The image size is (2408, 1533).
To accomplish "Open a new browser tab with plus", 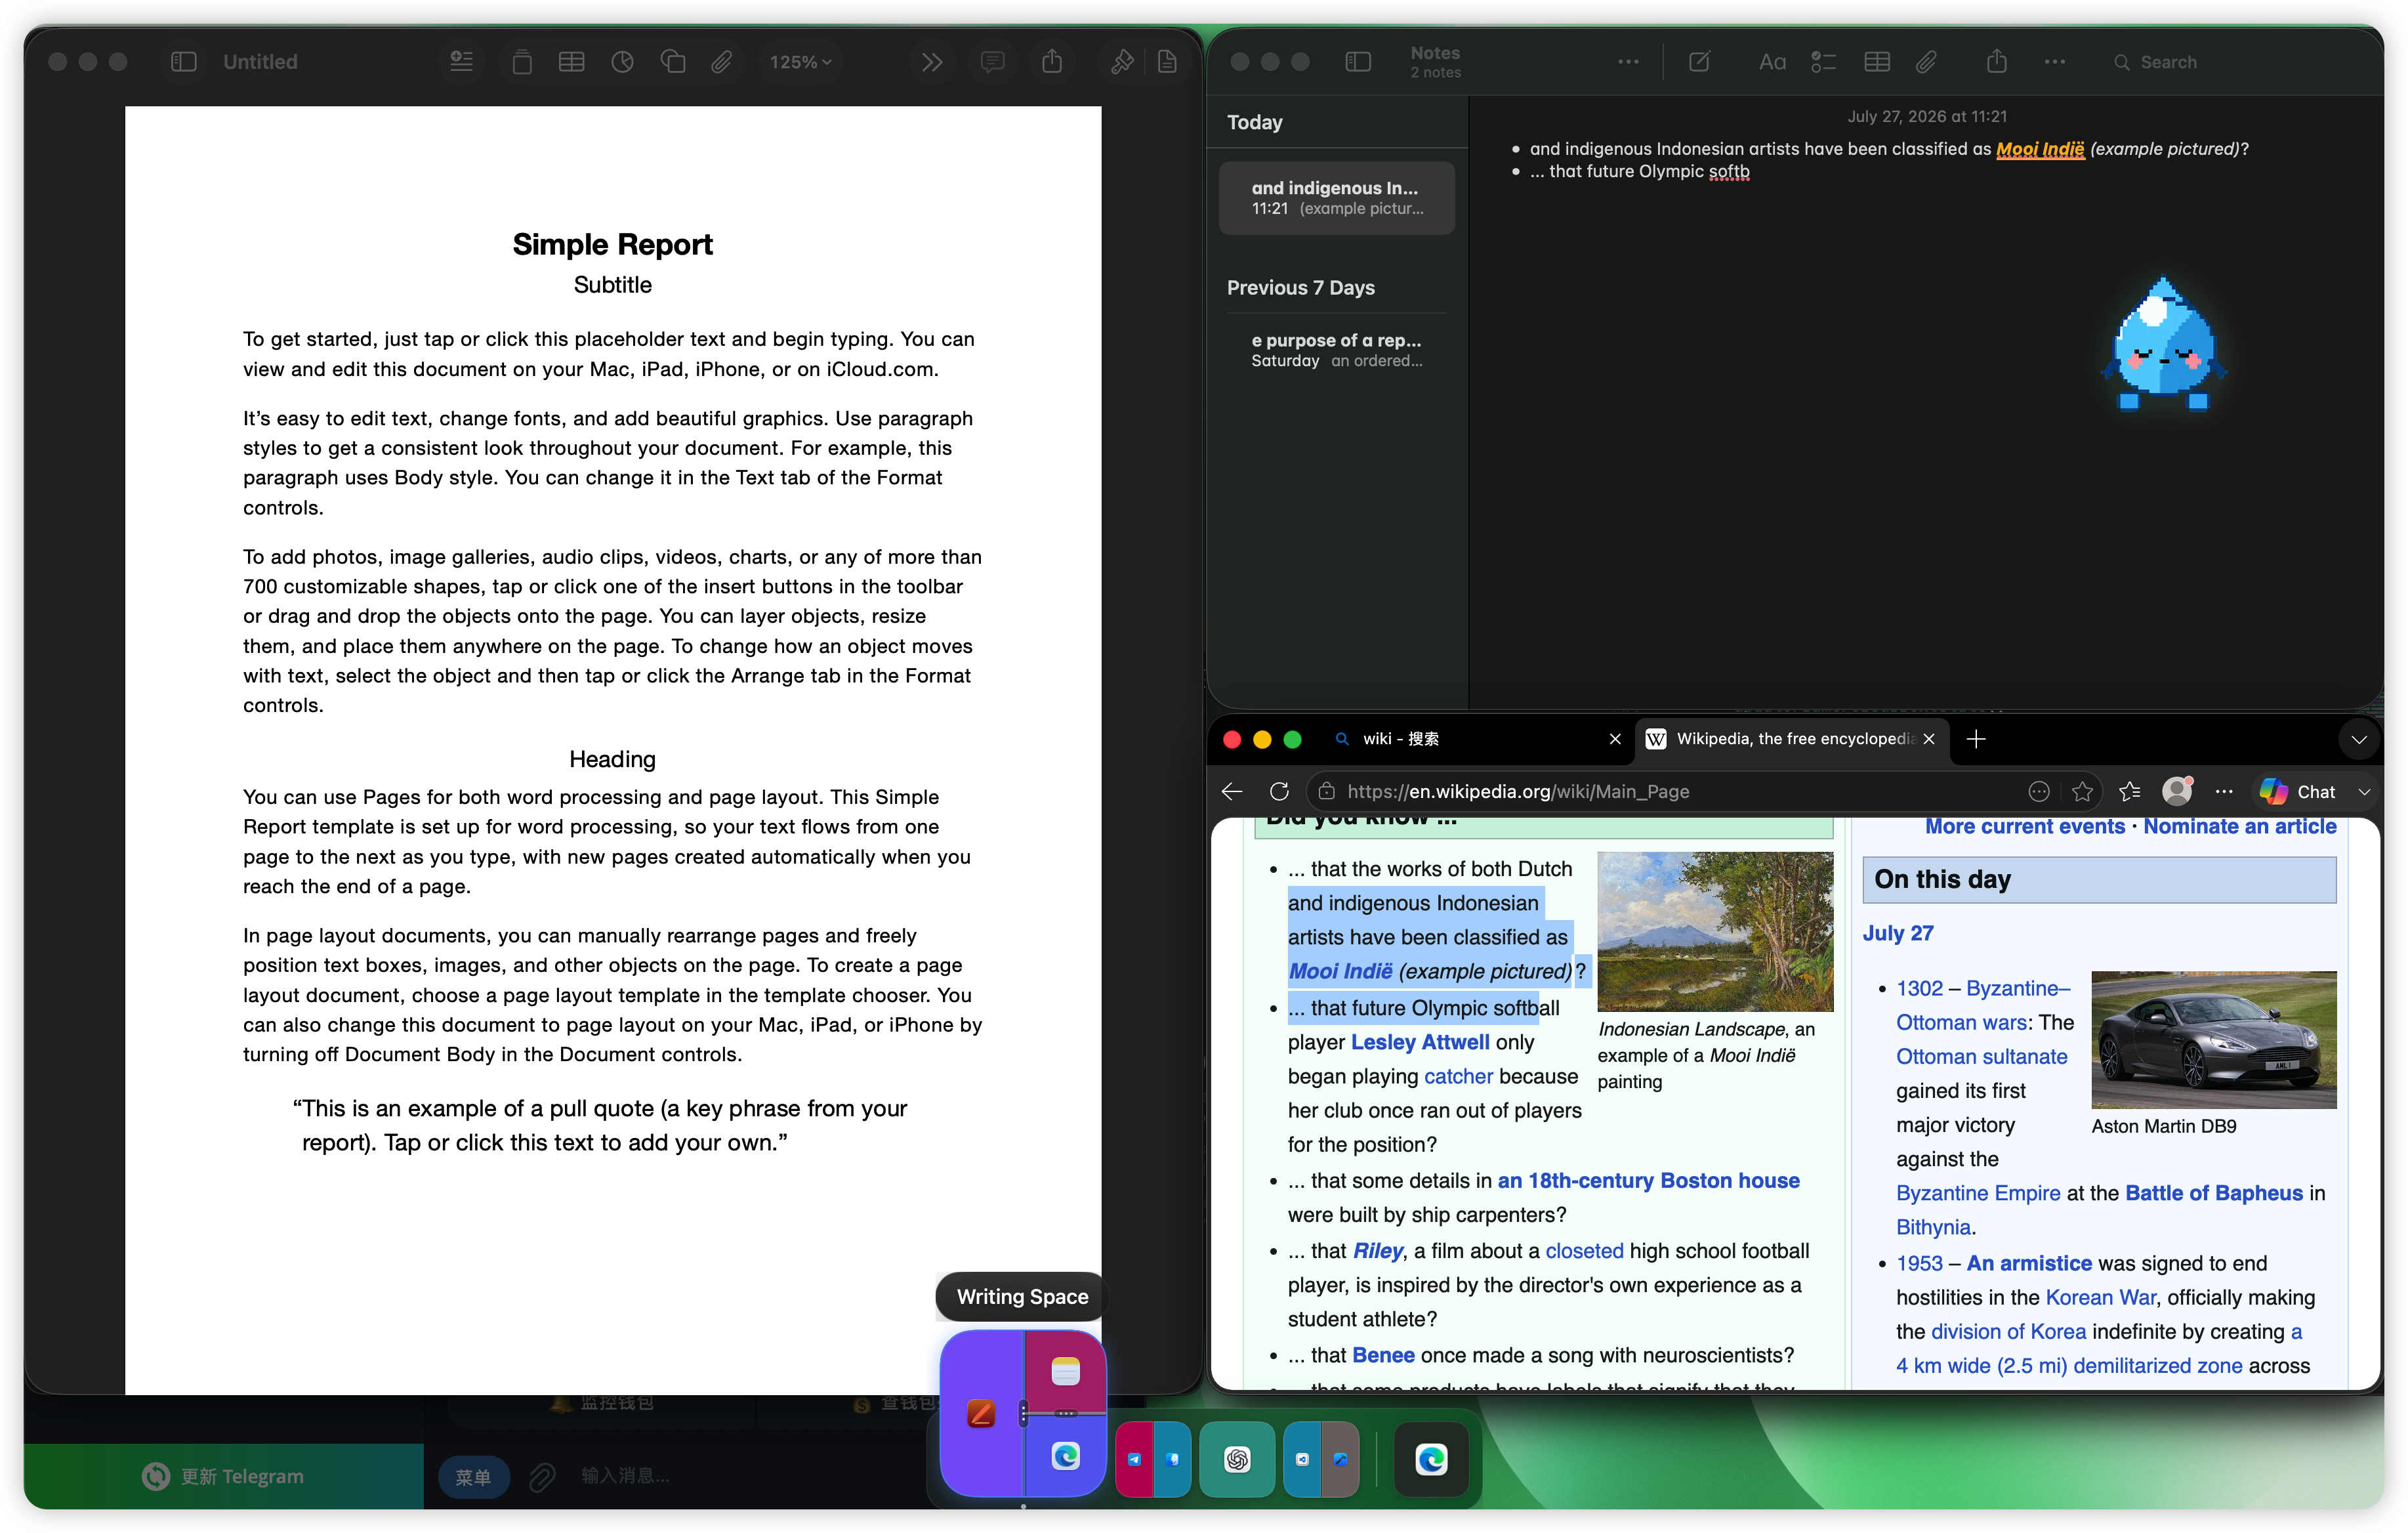I will coord(1976,739).
